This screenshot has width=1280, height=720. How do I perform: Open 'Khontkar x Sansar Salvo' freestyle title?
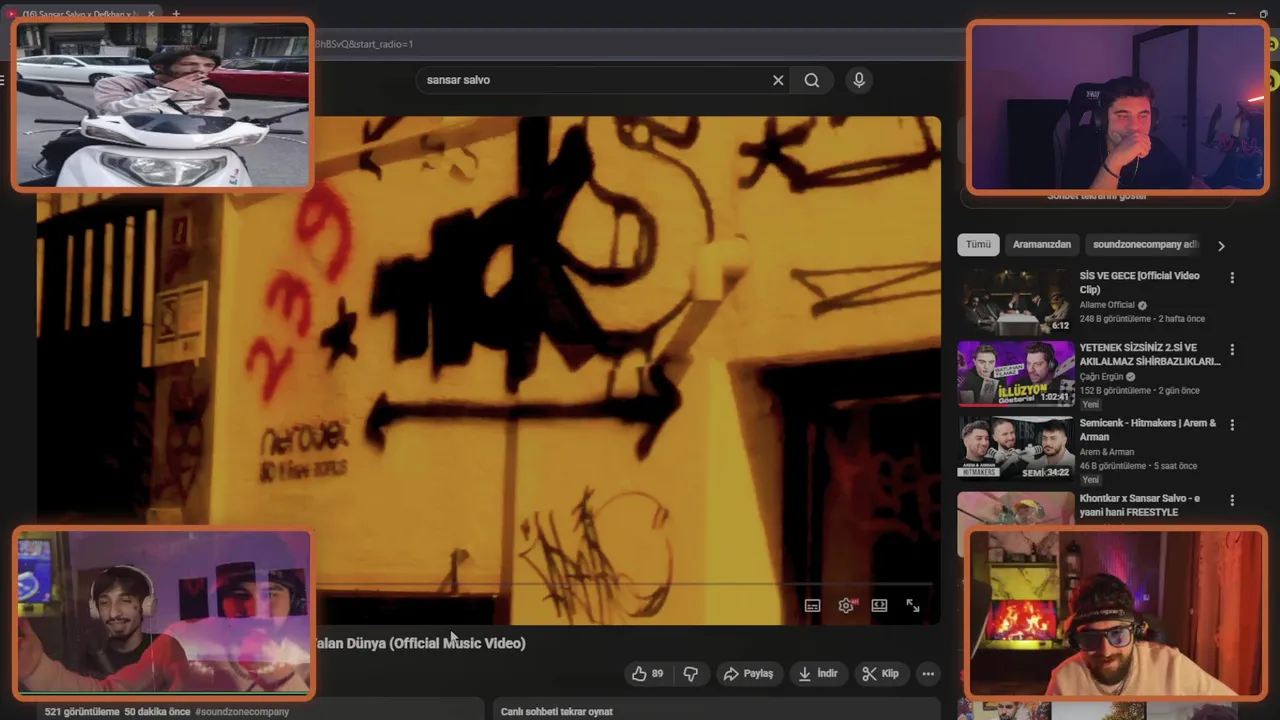click(x=1139, y=505)
